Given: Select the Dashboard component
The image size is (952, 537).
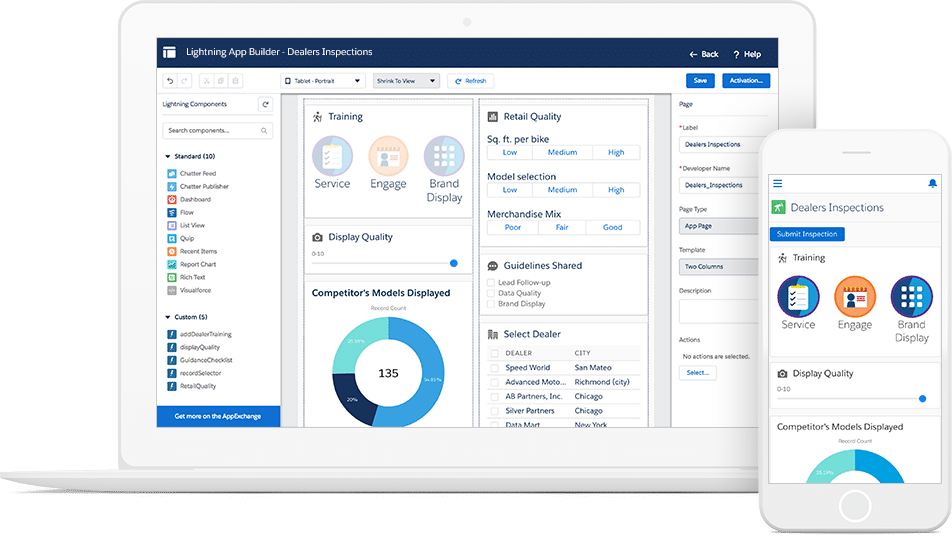Looking at the screenshot, I should (189, 199).
